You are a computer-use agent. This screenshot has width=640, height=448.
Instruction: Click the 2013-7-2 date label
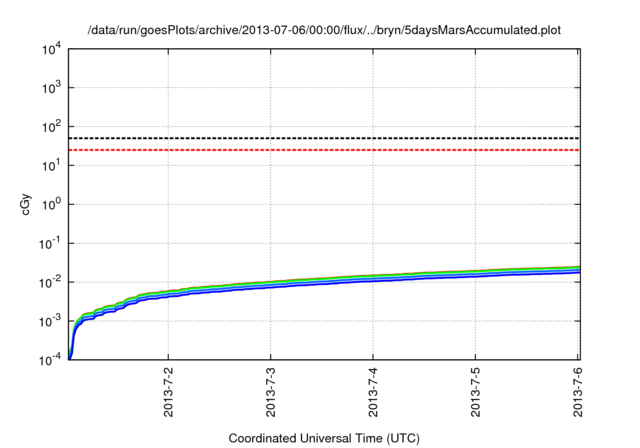point(168,392)
